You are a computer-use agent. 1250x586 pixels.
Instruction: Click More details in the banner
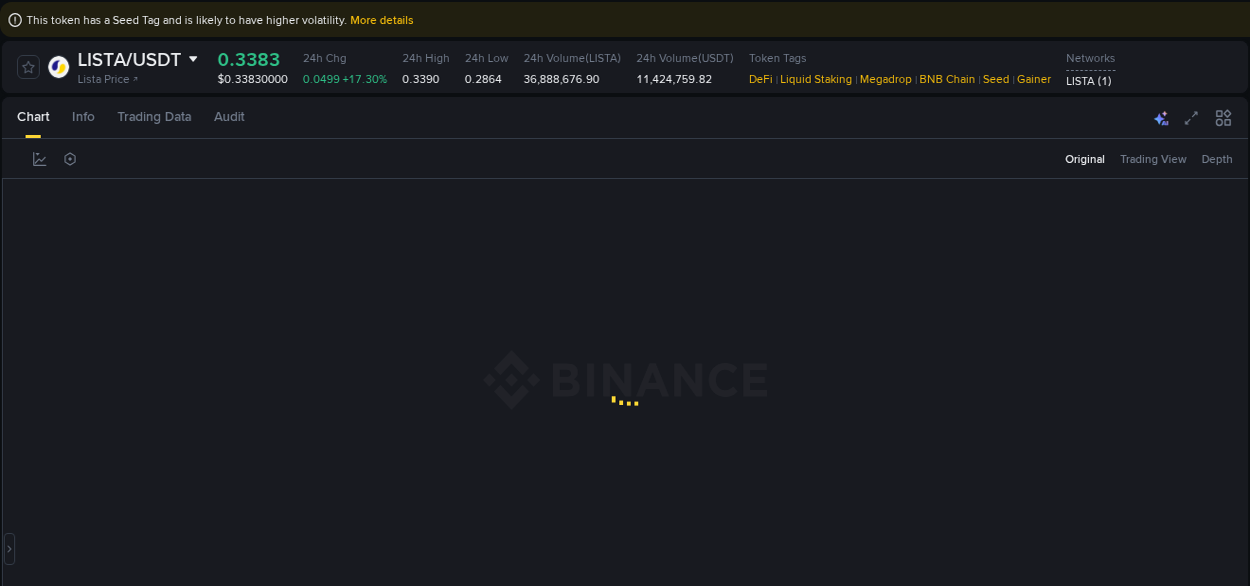tap(380, 19)
